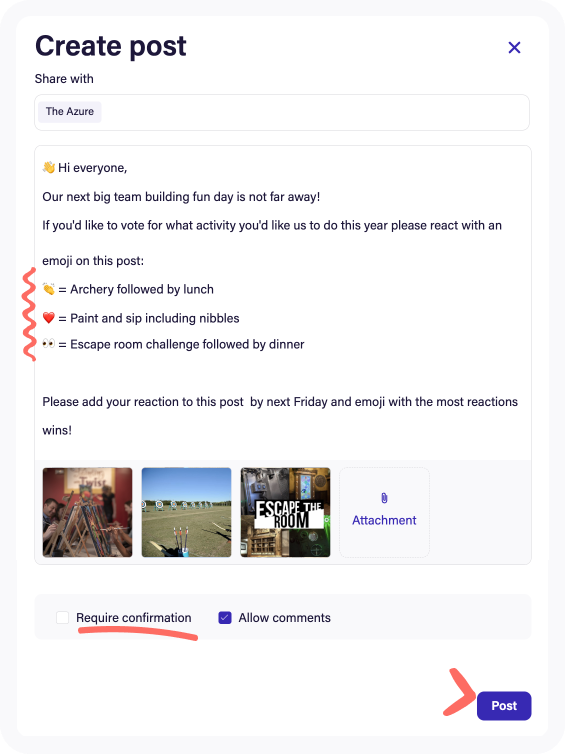
Task: Click the Require confirmation label
Action: pos(134,617)
